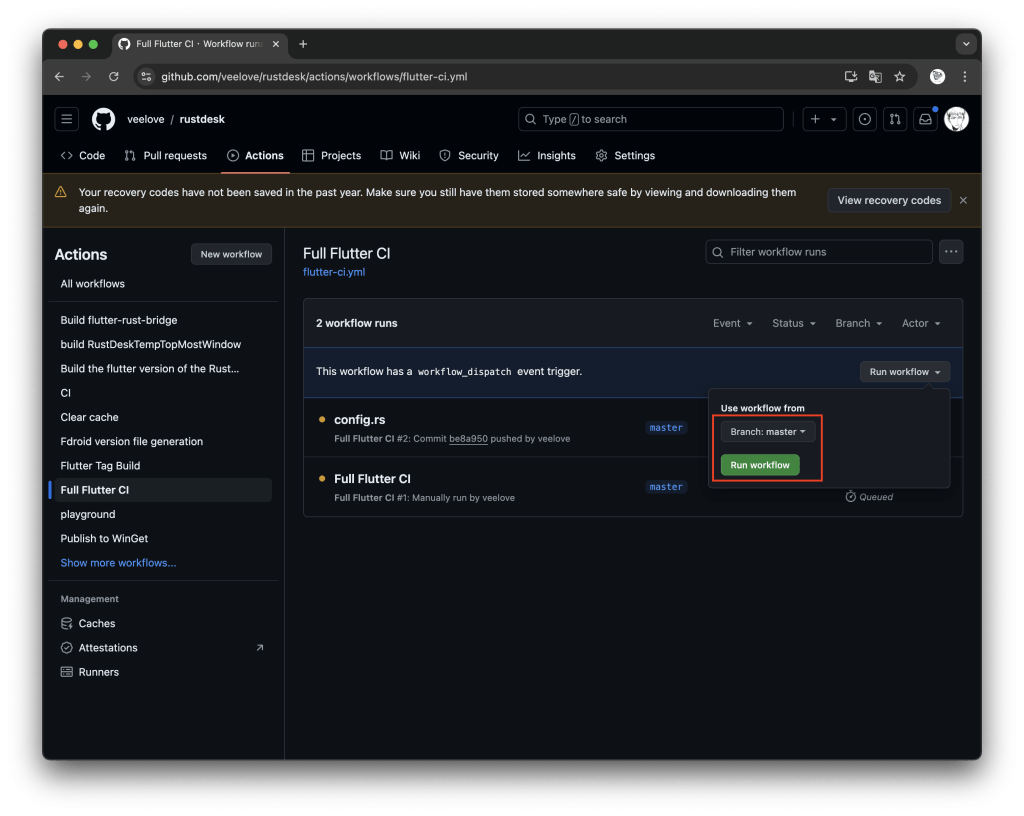Expand the Status filter dropdown
The height and width of the screenshot is (816, 1024).
[794, 323]
